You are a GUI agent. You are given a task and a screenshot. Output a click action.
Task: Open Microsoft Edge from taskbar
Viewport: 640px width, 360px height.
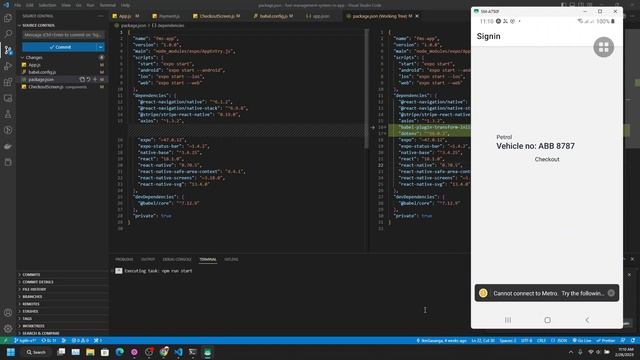click(120, 352)
